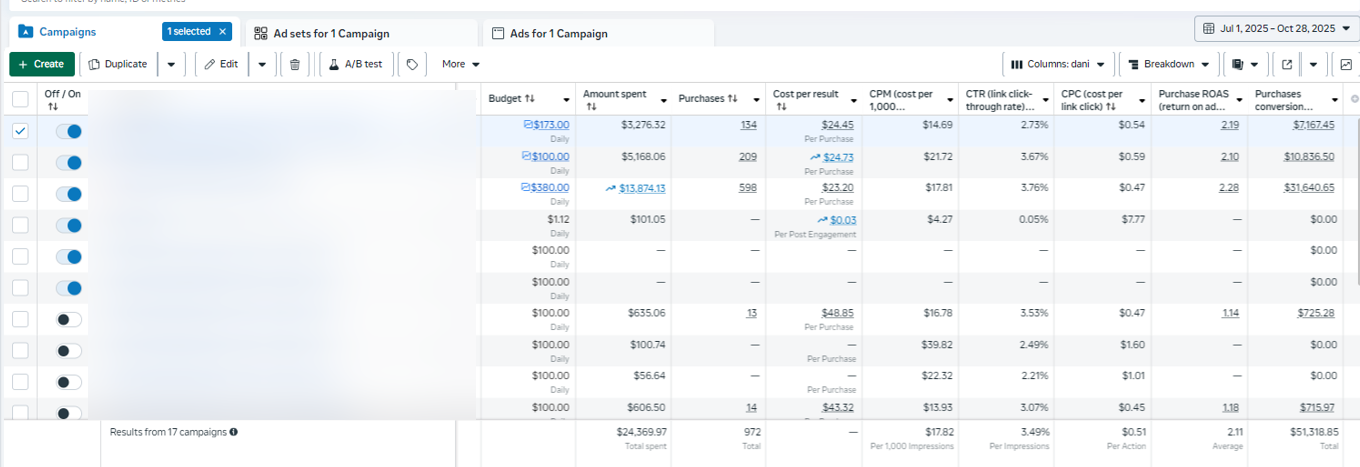Uncheck the checkbox of the $173.00 budget row
The image size is (1360, 467).
(20, 131)
